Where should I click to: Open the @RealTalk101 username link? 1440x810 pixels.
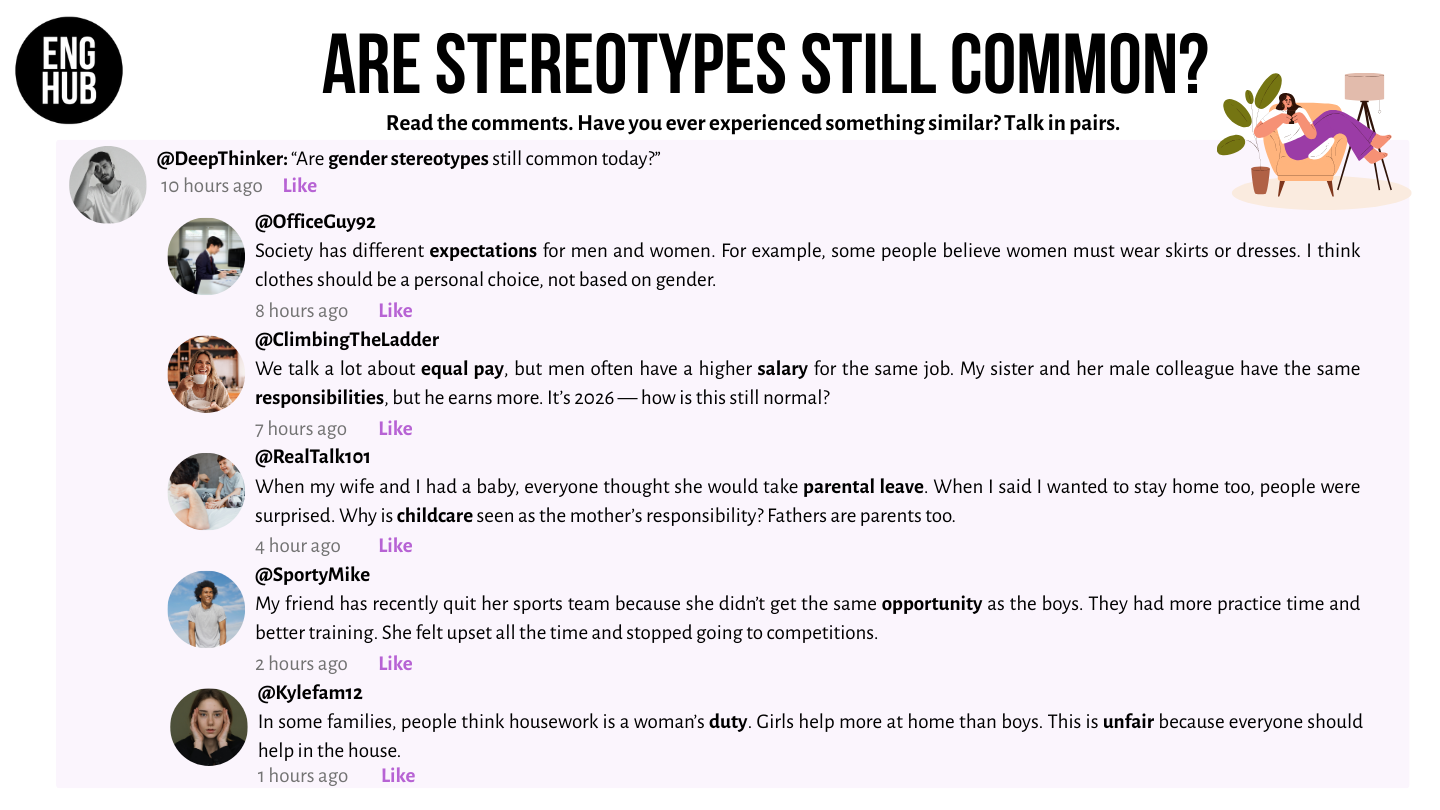[x=313, y=457]
